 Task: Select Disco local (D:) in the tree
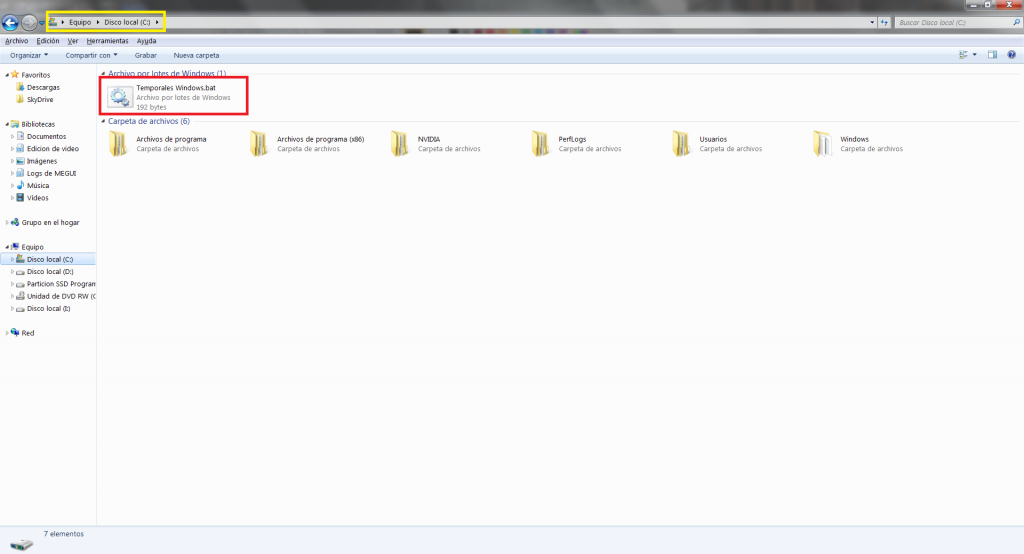click(50, 272)
